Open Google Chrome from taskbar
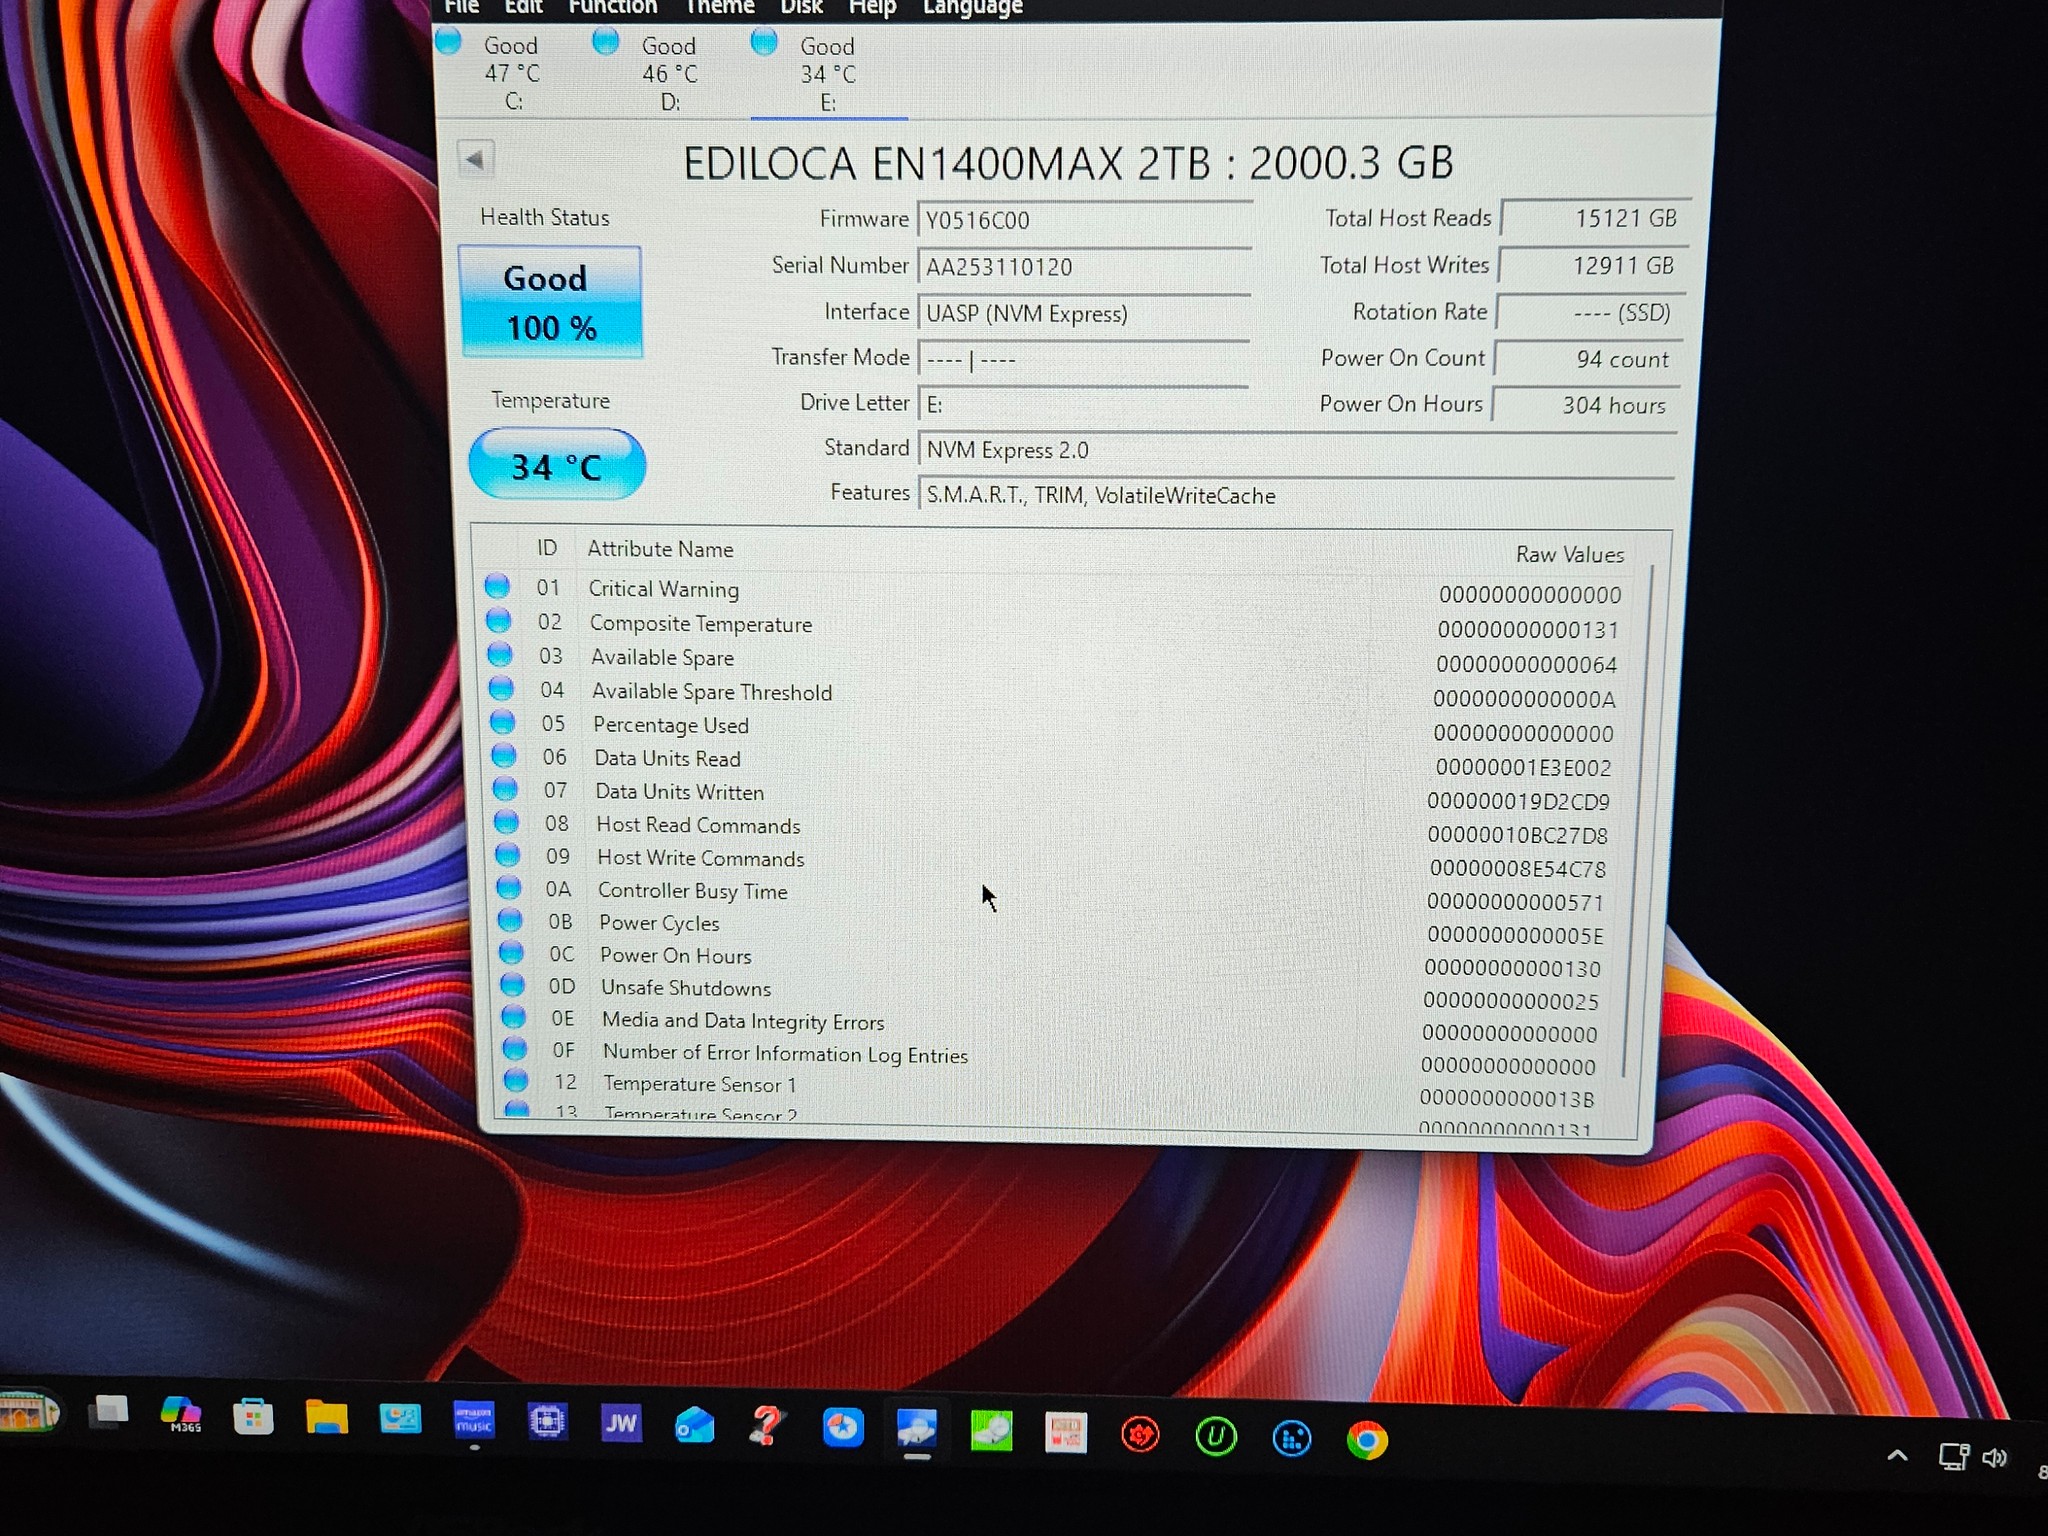This screenshot has height=1536, width=2048. 1367,1441
